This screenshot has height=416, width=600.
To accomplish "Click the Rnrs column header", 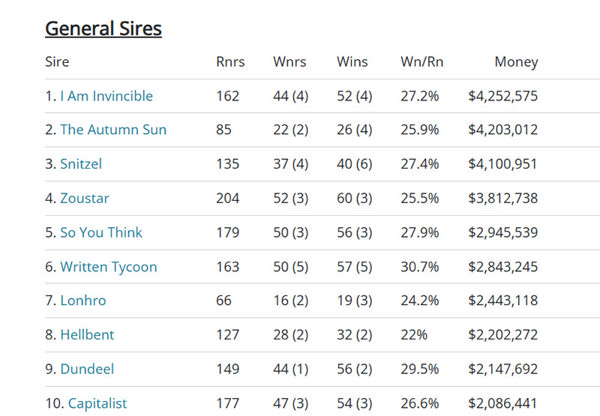I will click(x=230, y=62).
